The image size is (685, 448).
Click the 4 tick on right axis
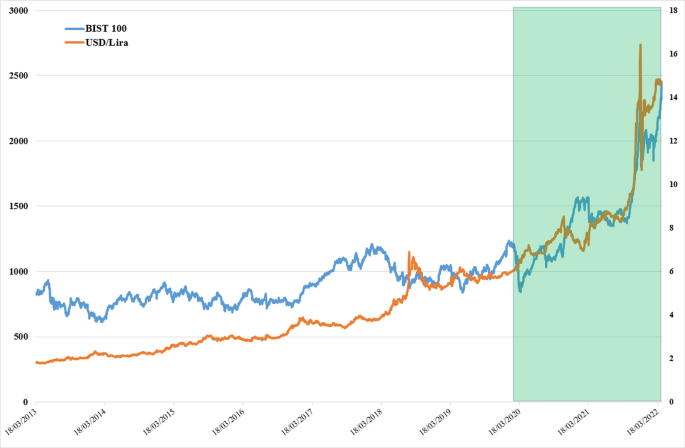pyautogui.click(x=670, y=315)
